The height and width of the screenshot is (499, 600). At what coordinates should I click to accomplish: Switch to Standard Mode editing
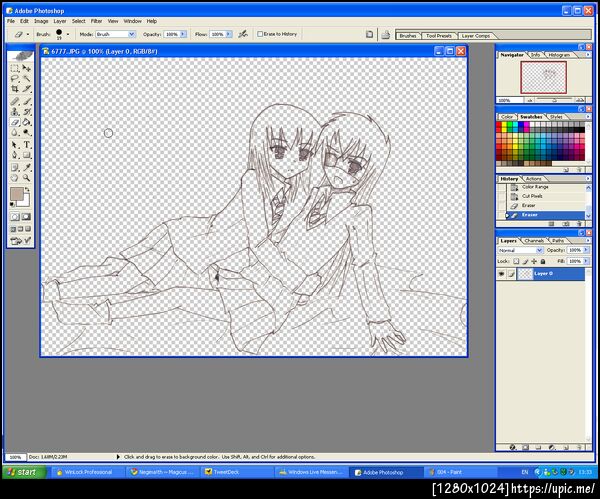(x=15, y=217)
